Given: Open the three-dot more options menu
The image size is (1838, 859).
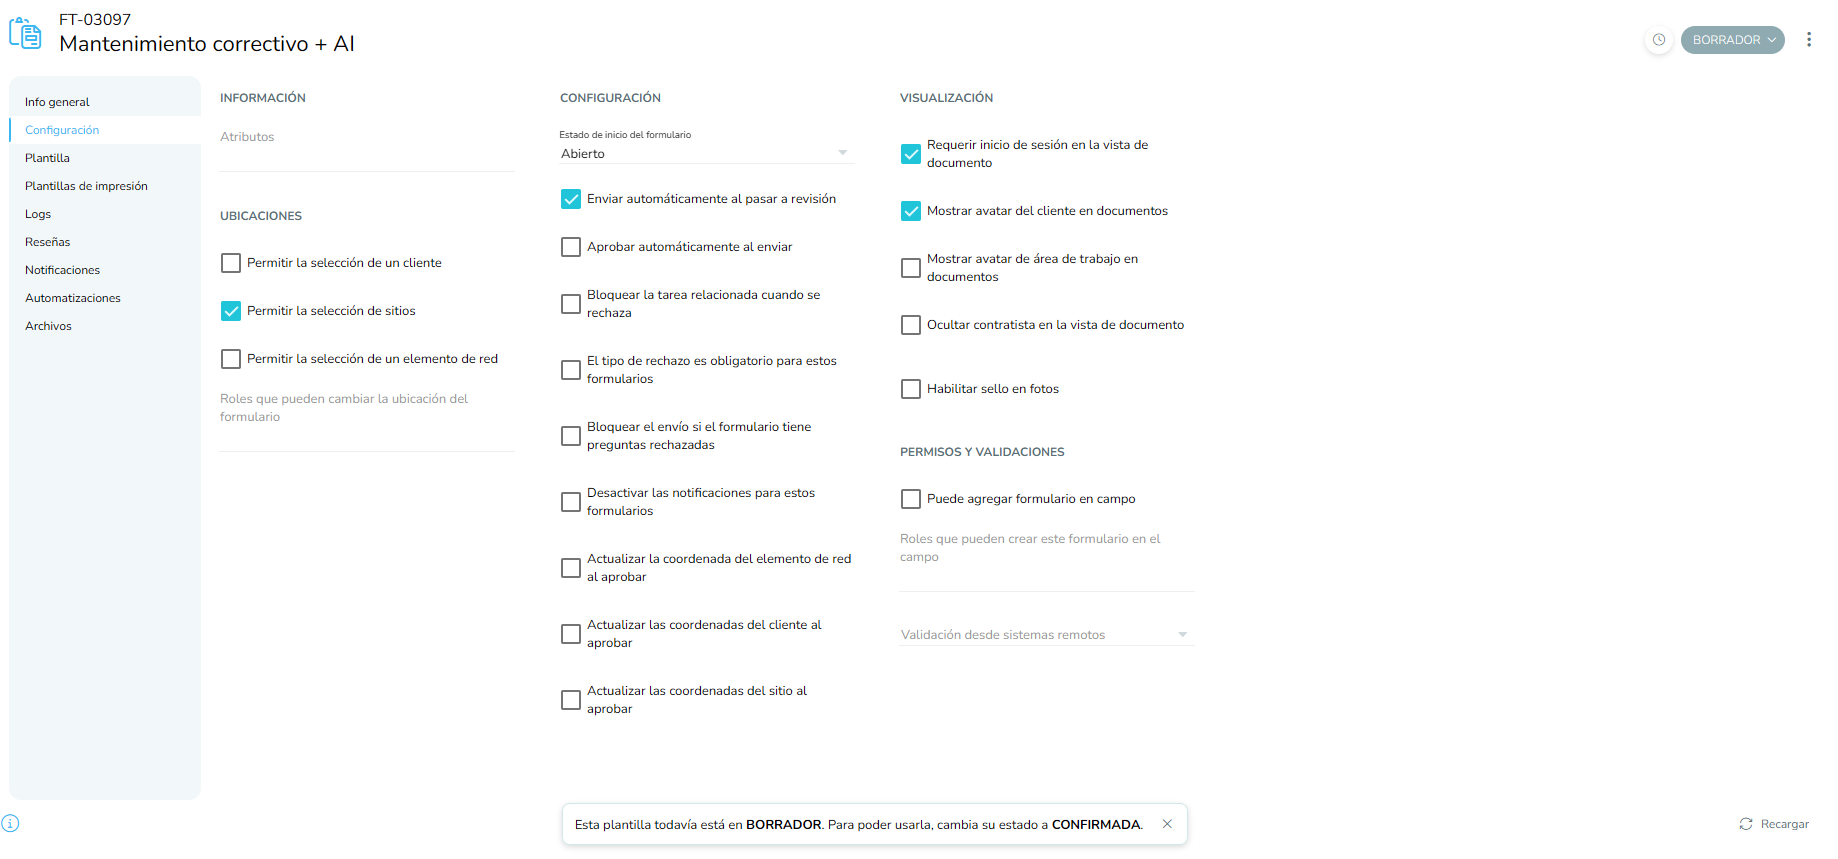Looking at the screenshot, I should point(1809,40).
